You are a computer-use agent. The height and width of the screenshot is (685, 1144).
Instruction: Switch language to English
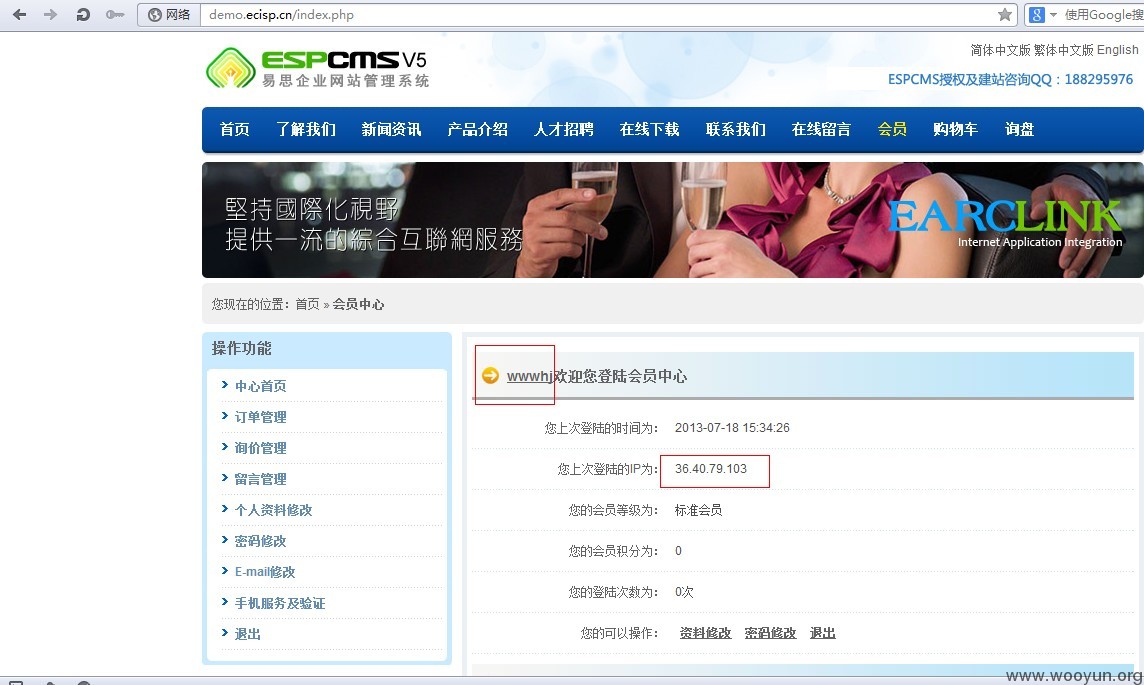click(x=1117, y=50)
